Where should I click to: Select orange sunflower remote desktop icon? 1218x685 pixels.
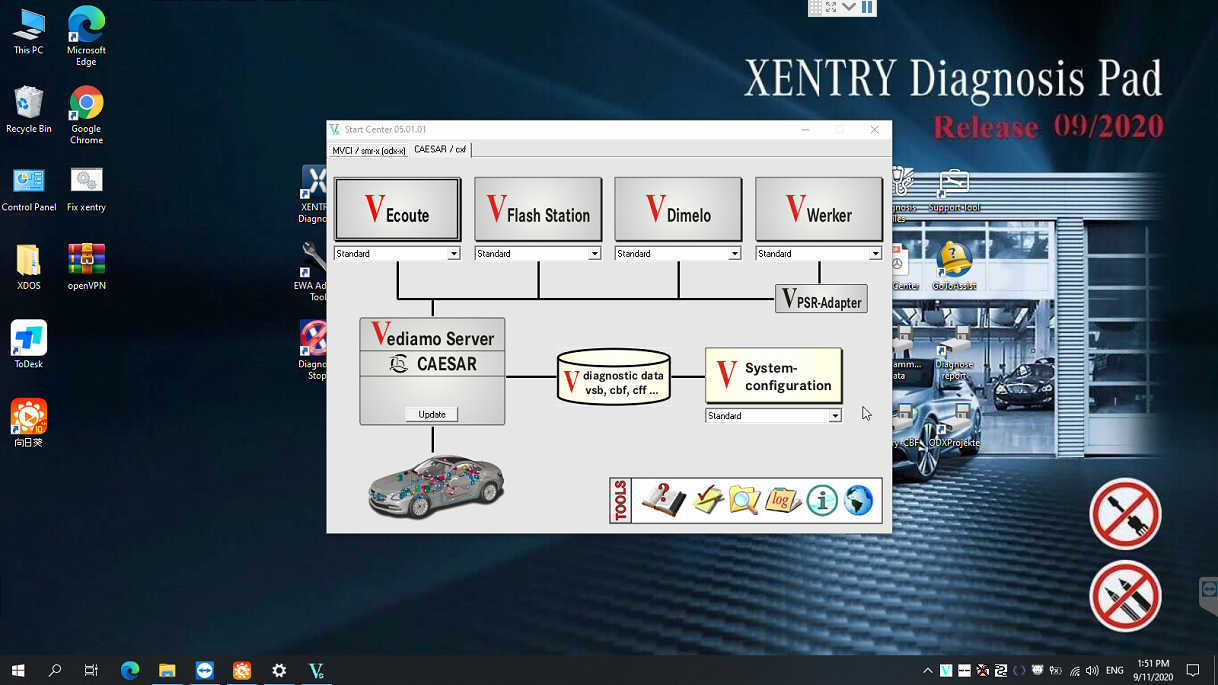(x=29, y=423)
